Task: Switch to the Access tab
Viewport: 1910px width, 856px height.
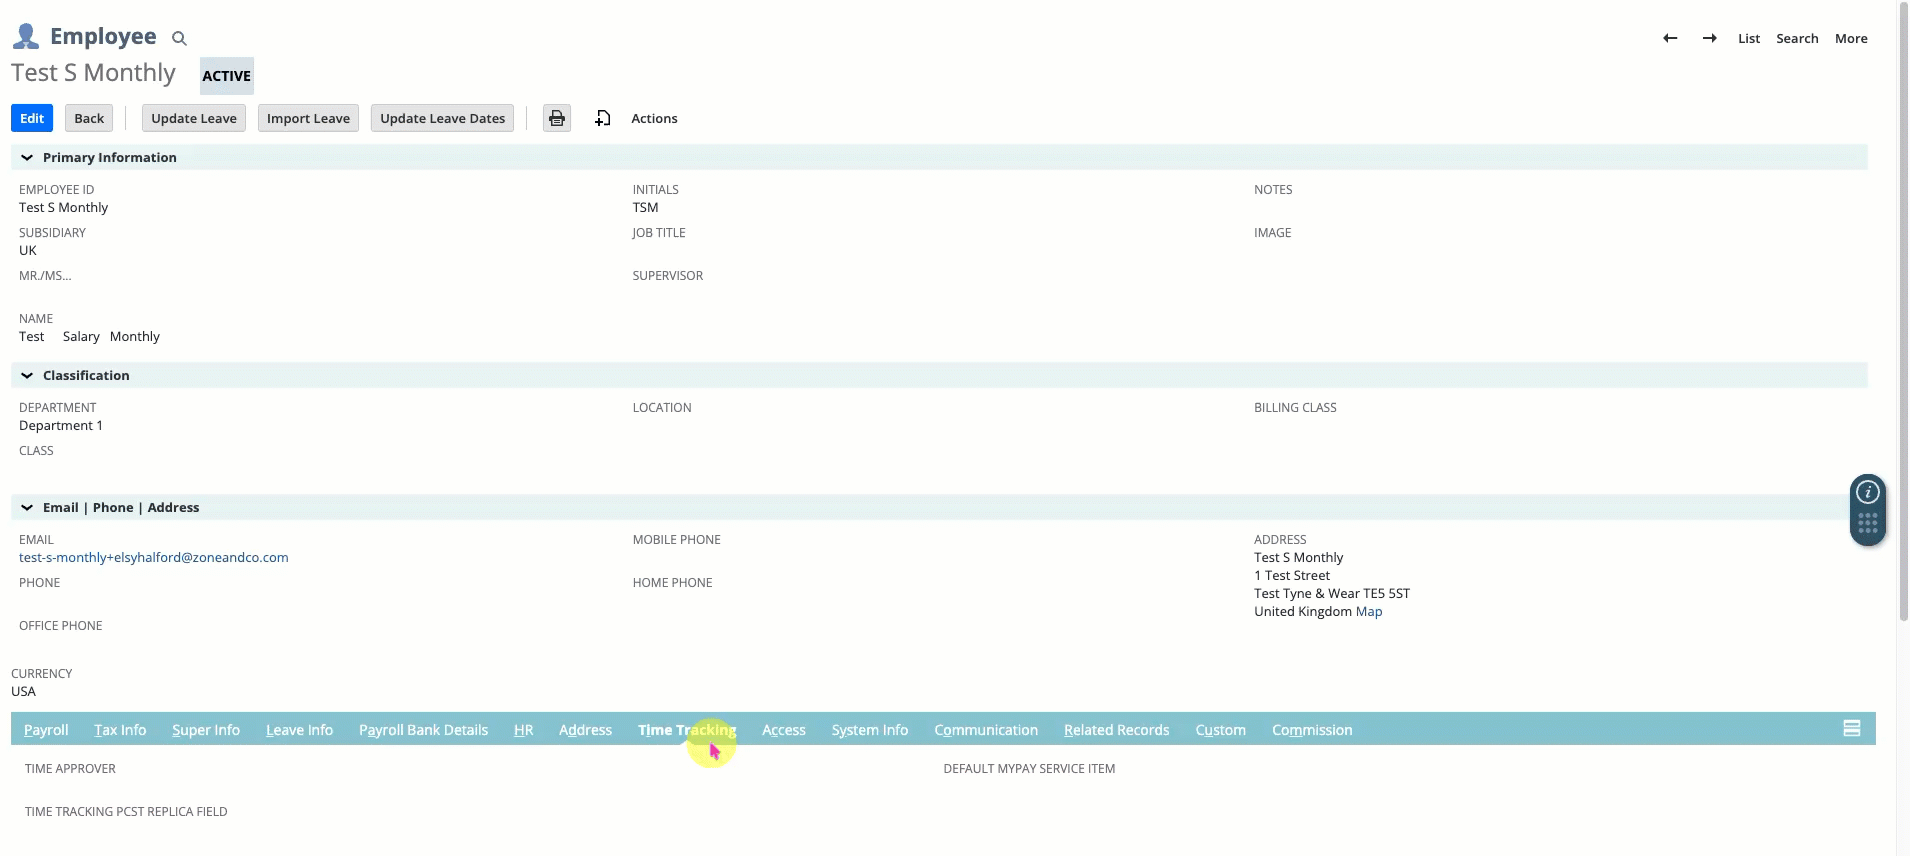Action: (784, 730)
